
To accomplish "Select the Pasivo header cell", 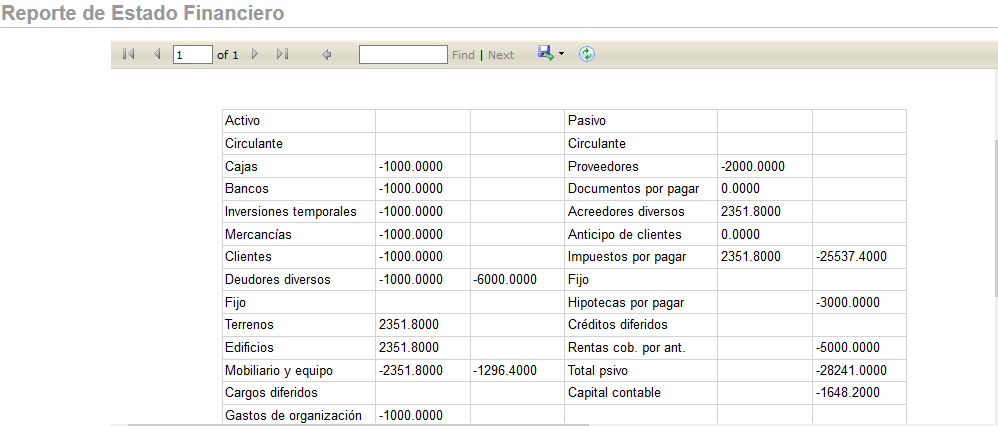I will 641,120.
